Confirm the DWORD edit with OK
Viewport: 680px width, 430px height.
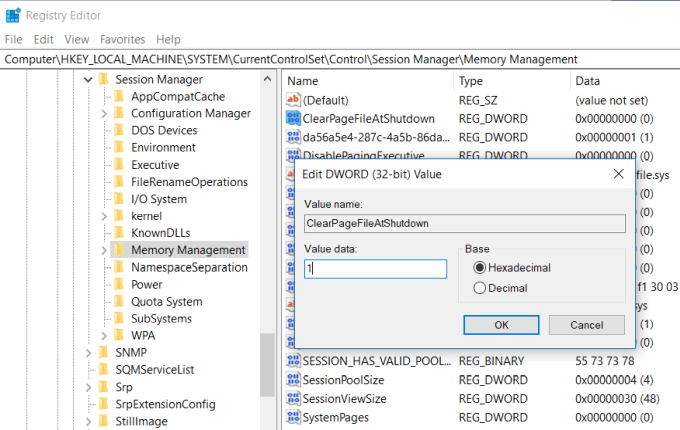[501, 325]
